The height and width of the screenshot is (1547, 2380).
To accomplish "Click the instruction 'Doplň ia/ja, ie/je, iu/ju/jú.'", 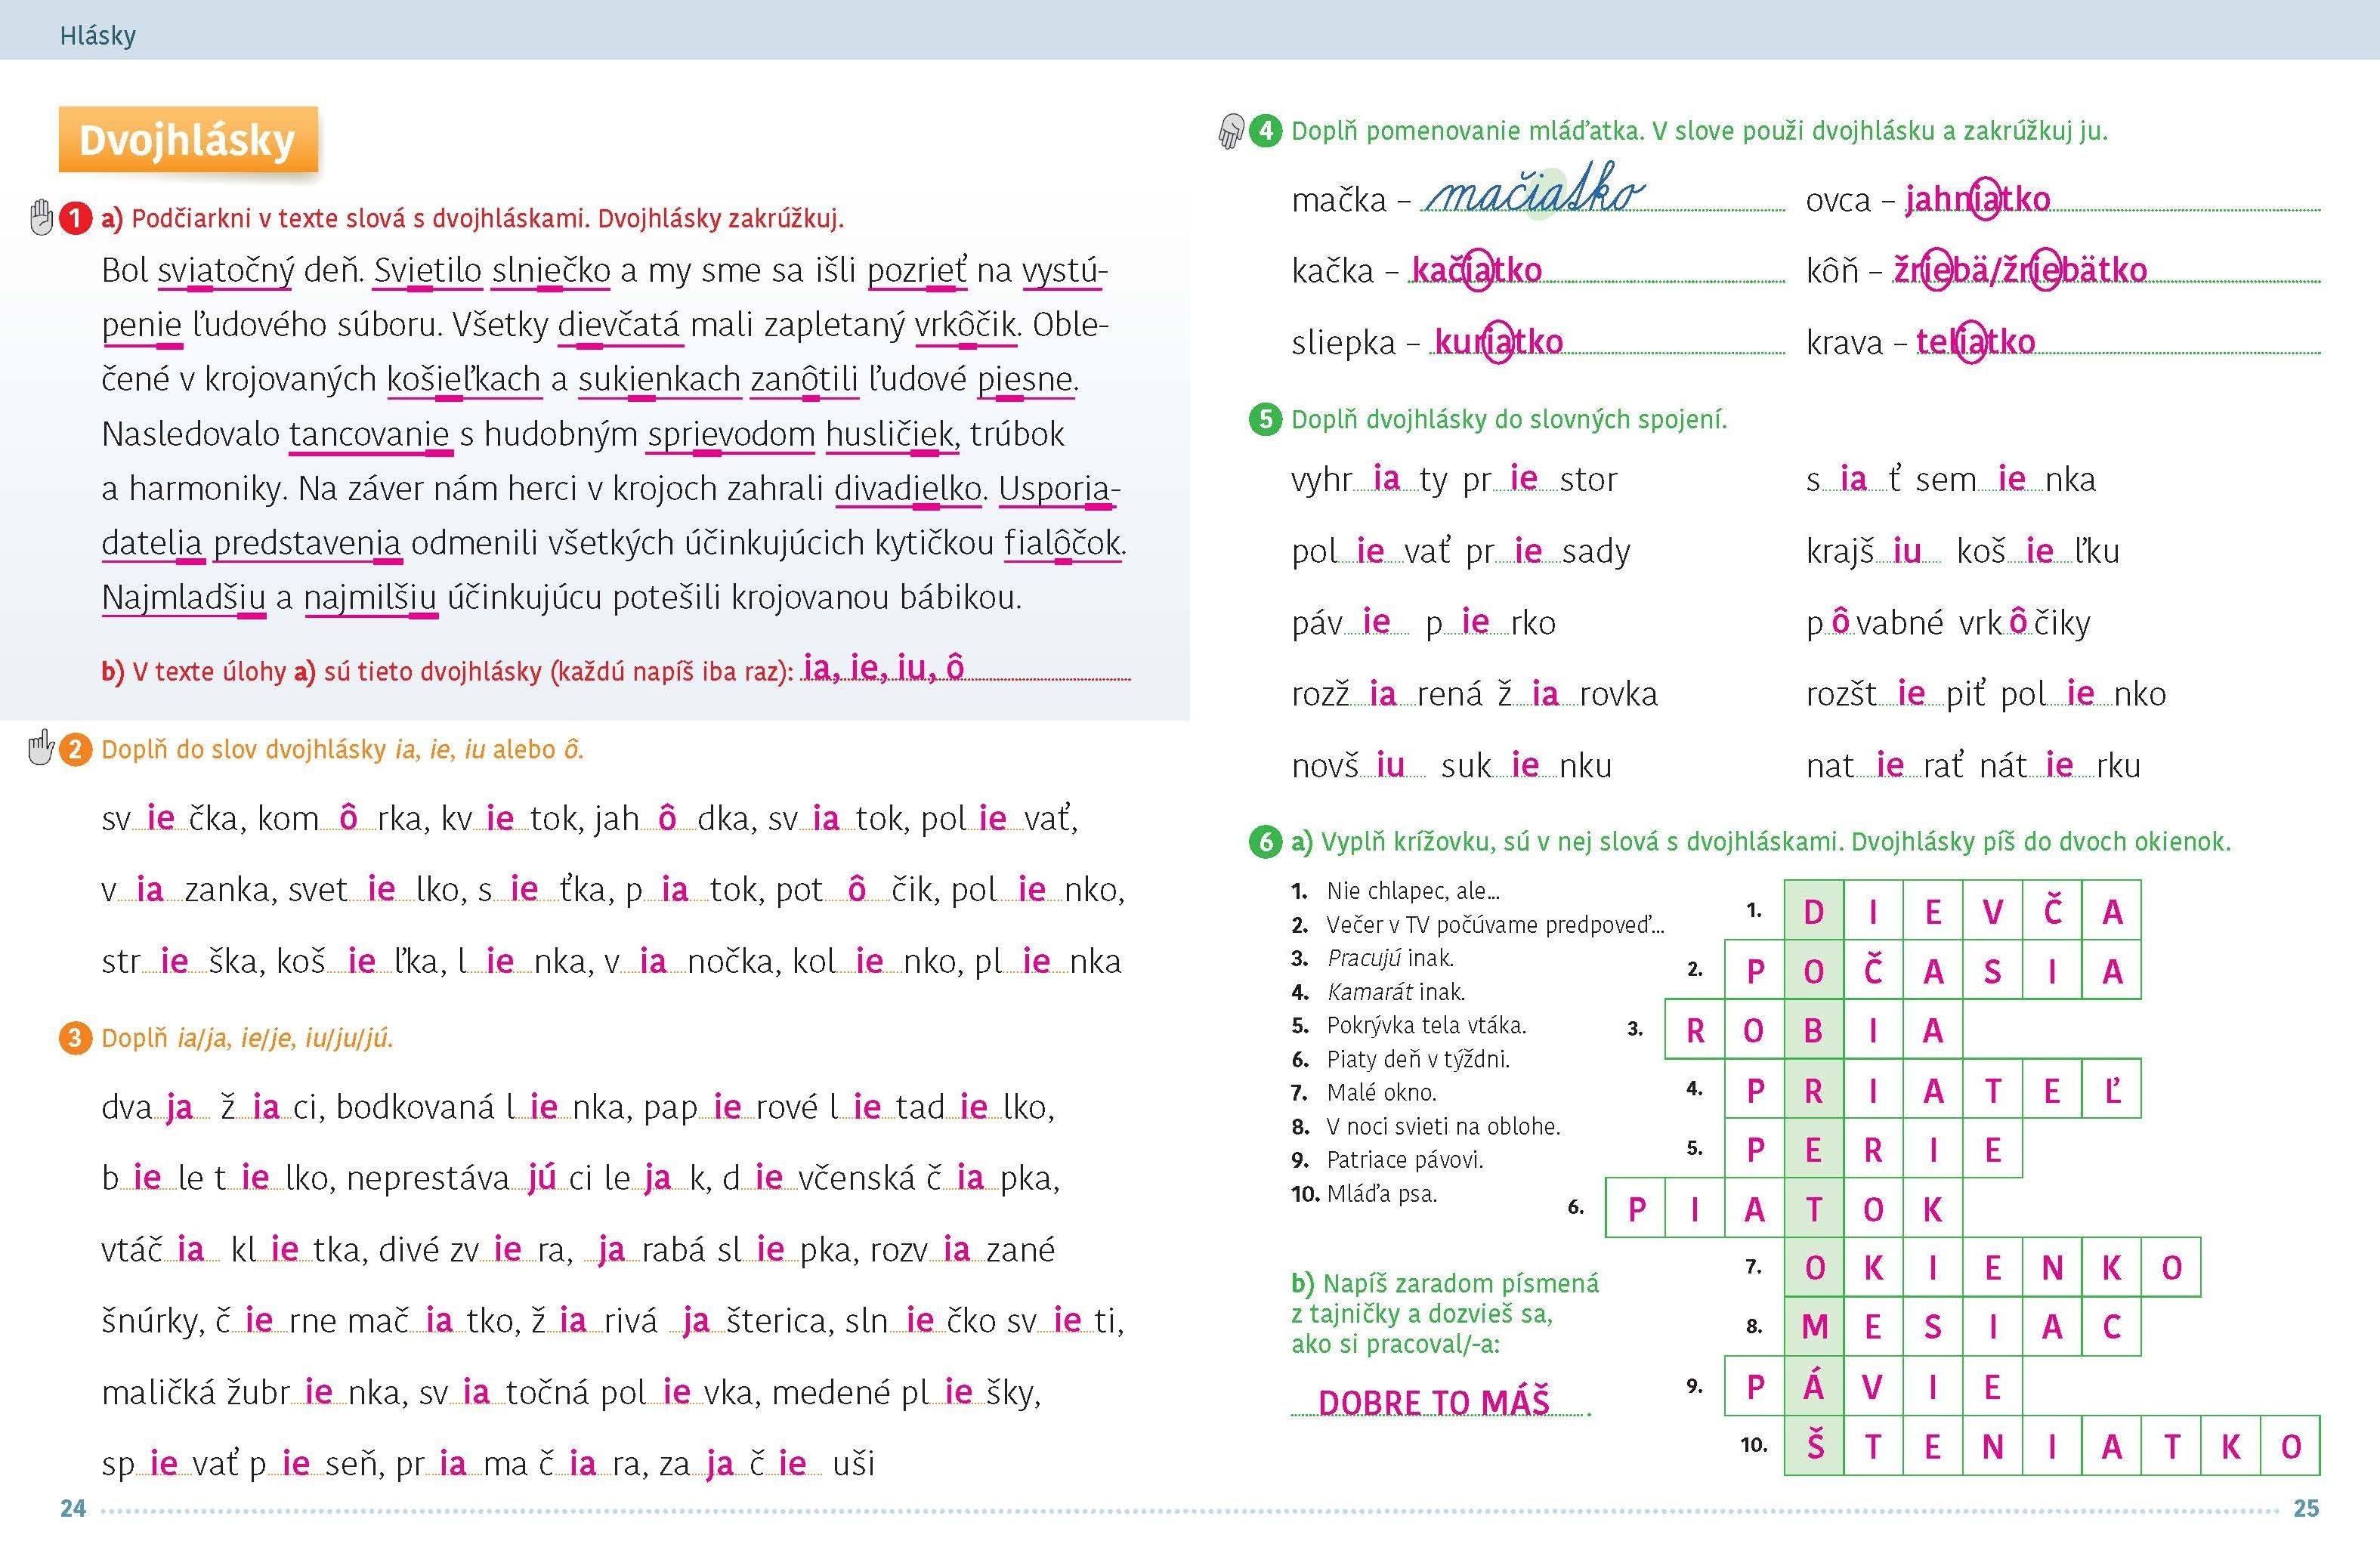I will click(x=247, y=1038).
